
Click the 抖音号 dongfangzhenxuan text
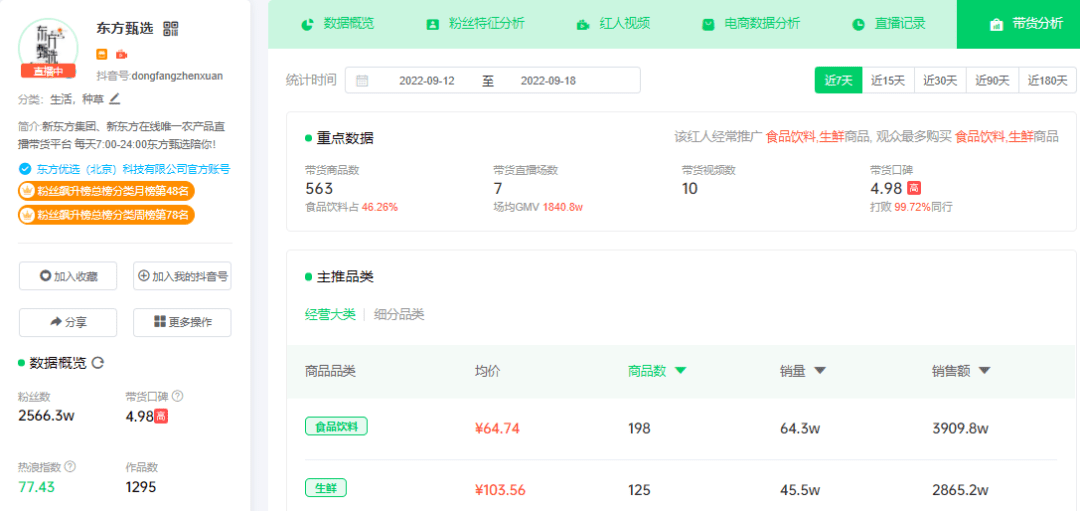[x=160, y=76]
